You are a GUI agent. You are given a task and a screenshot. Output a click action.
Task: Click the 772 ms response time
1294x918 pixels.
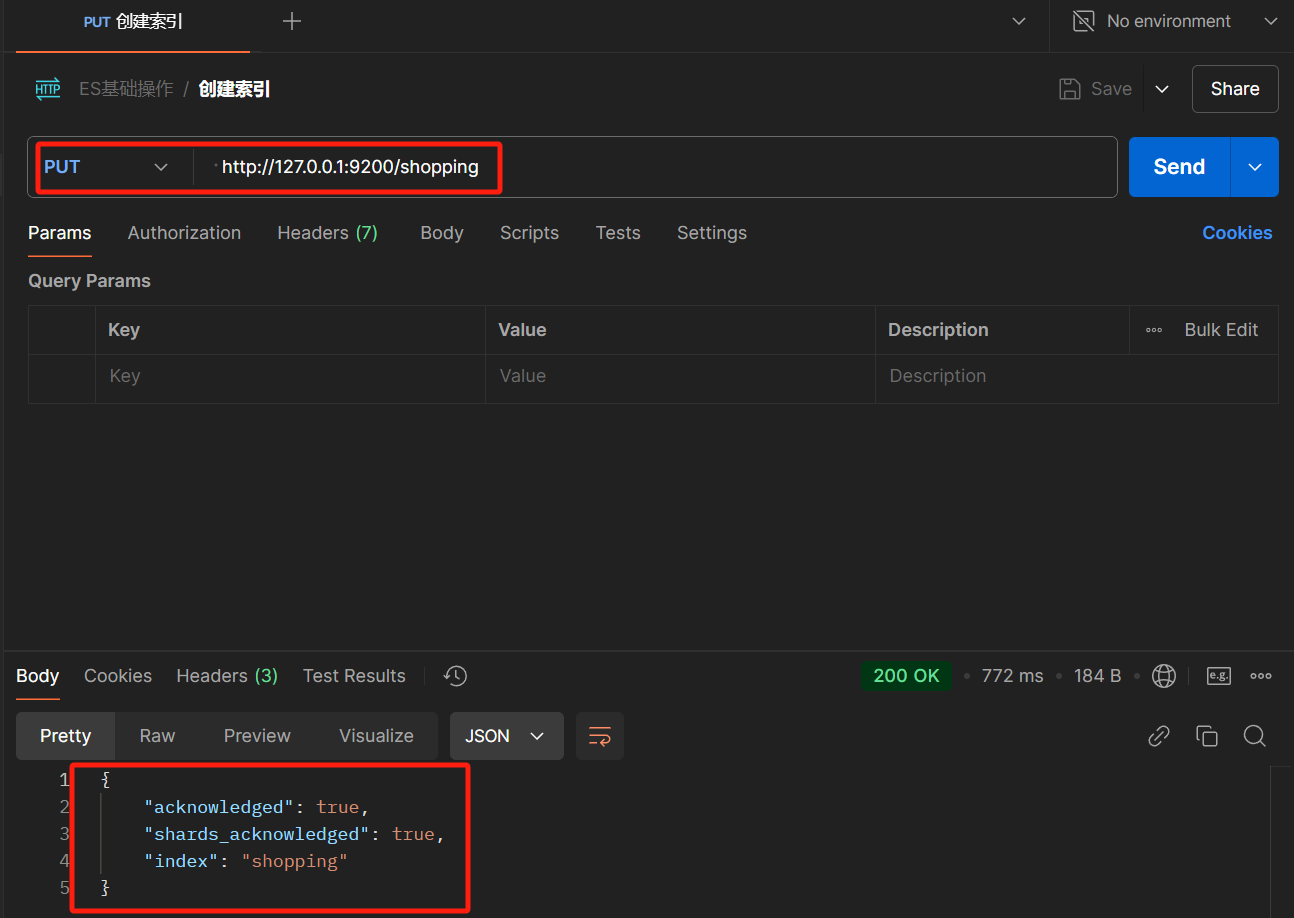1012,676
